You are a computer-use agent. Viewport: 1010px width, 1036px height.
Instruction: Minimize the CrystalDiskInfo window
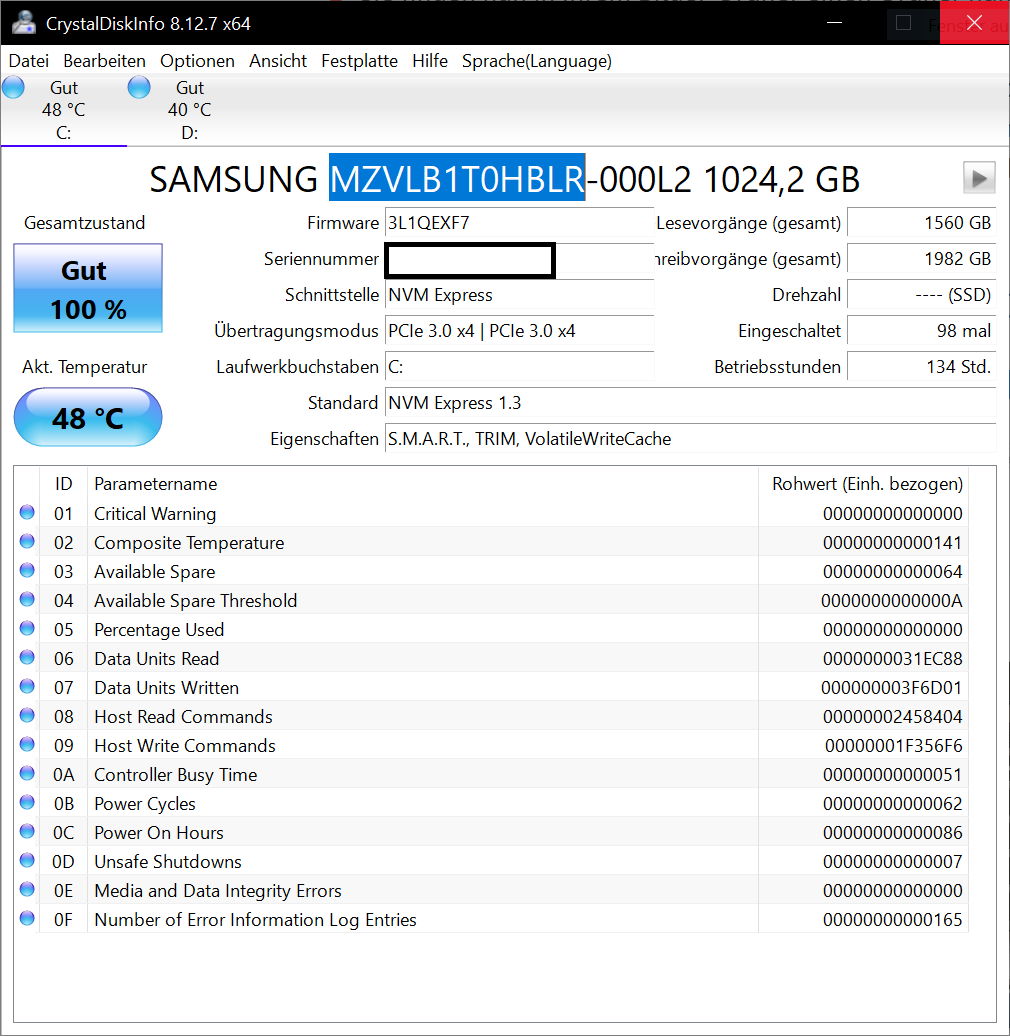pyautogui.click(x=834, y=22)
